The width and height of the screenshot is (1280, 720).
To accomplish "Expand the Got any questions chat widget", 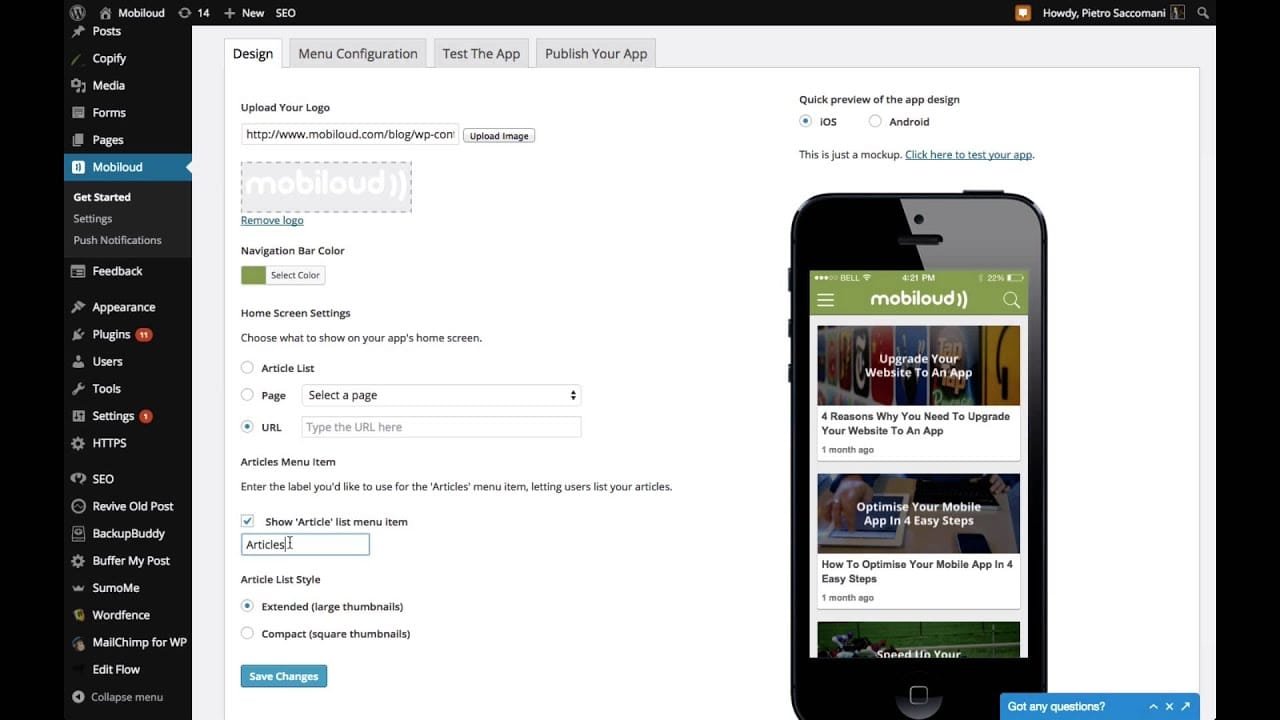I will (1185, 706).
